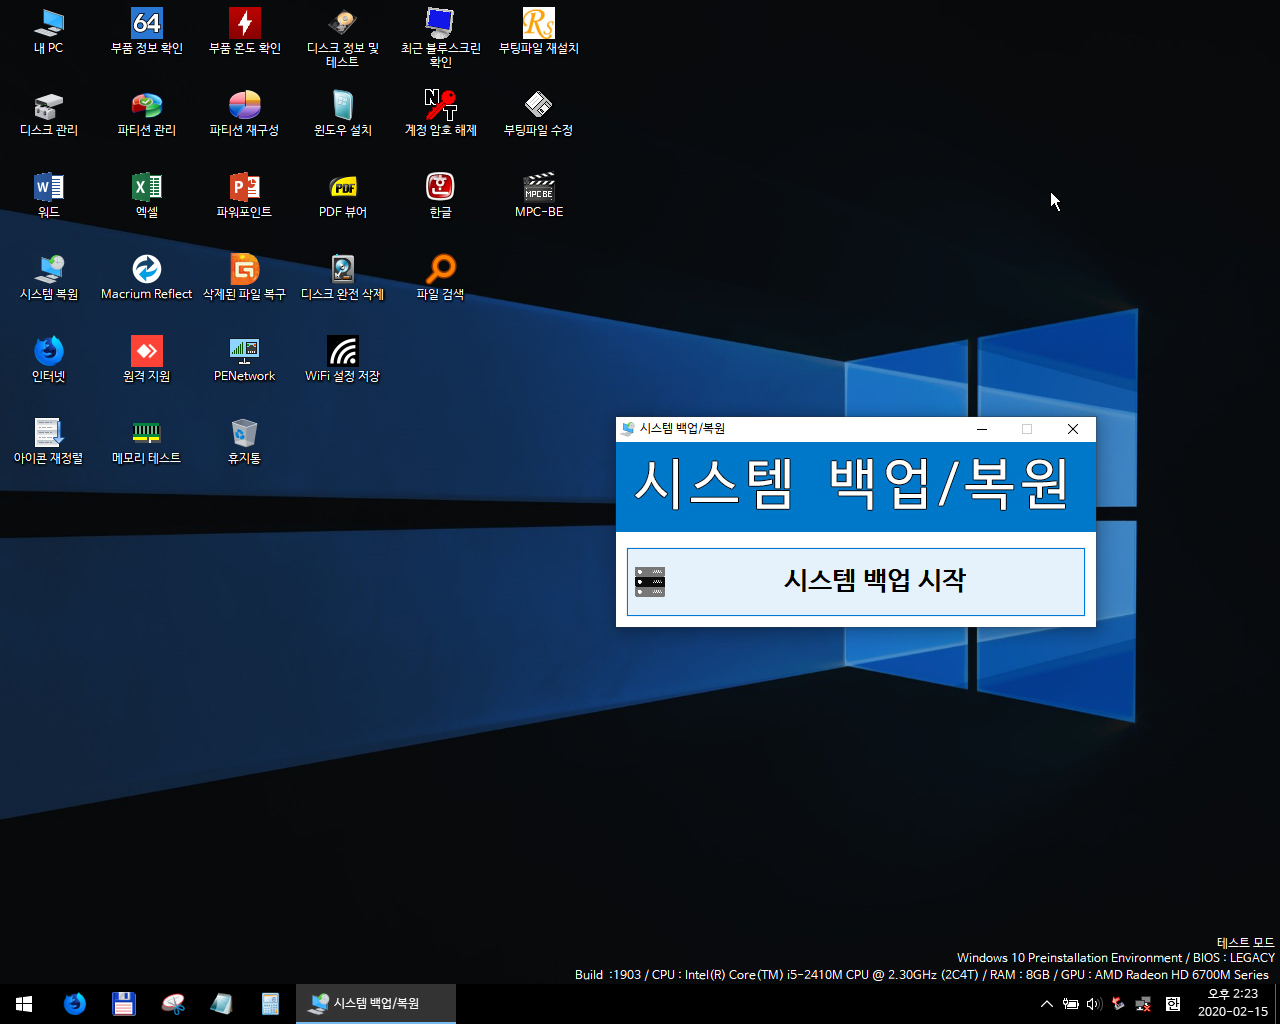Close the 시스템 백업/복원 window
This screenshot has width=1280, height=1024.
[1073, 429]
